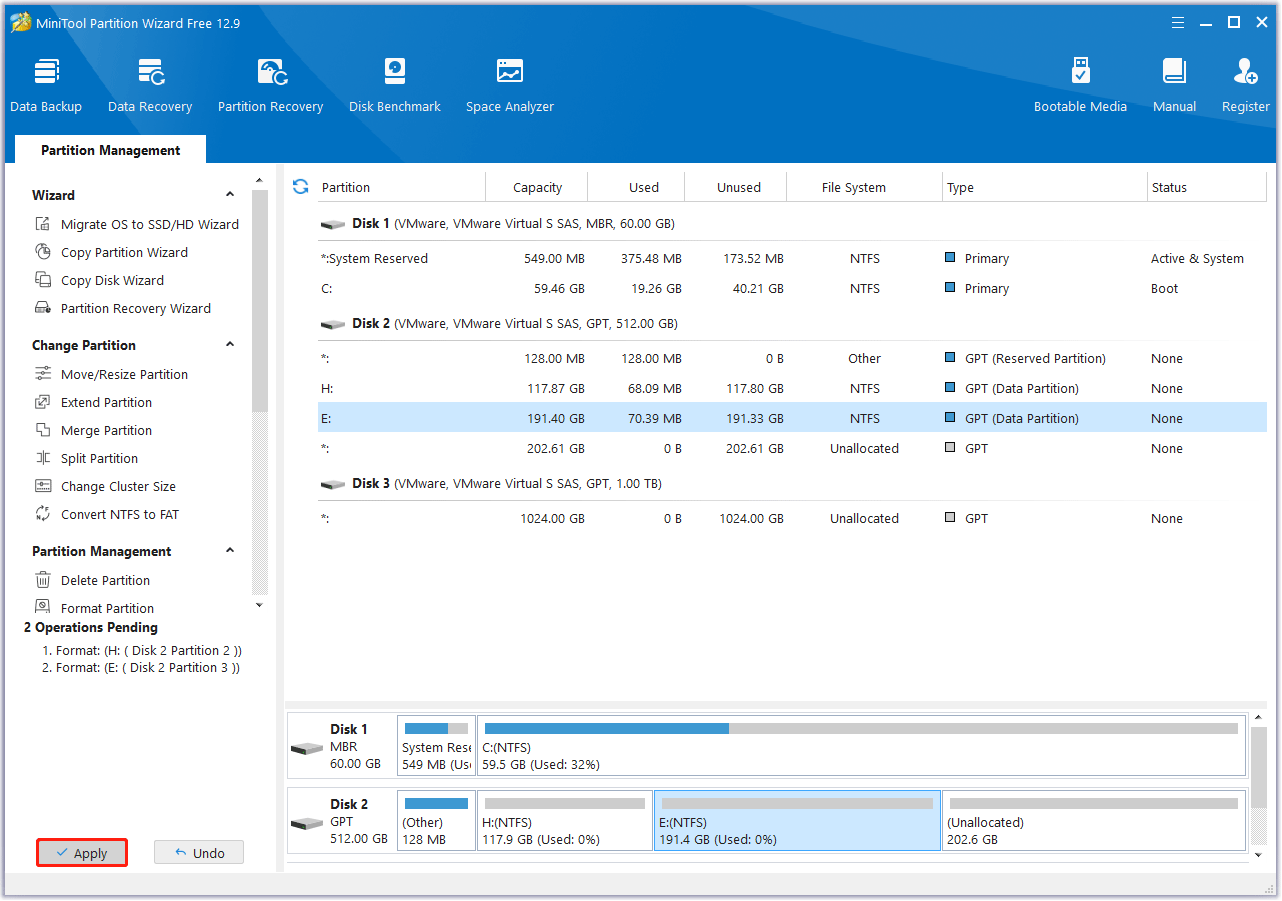Image resolution: width=1282 pixels, height=901 pixels.
Task: Select Unallocated 202.6 GB block in disk map
Action: [x=1094, y=821]
